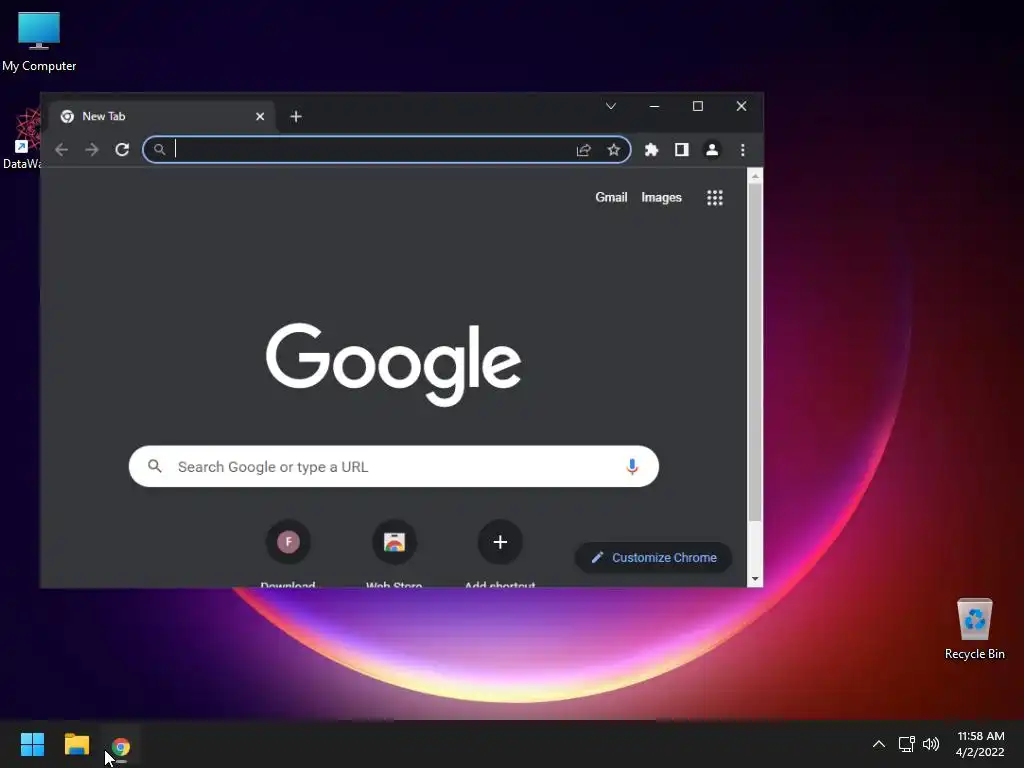Click the Customize Chrome button

click(x=653, y=558)
